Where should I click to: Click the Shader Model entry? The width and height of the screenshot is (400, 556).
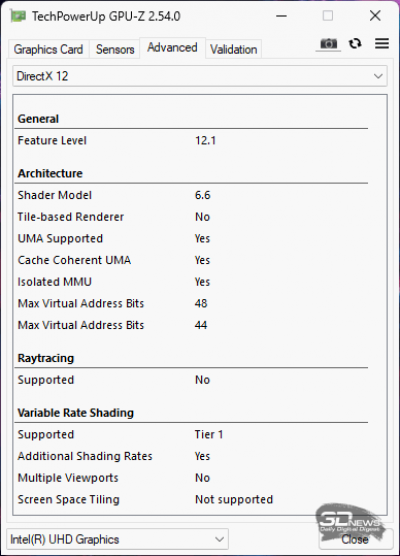pyautogui.click(x=191, y=195)
